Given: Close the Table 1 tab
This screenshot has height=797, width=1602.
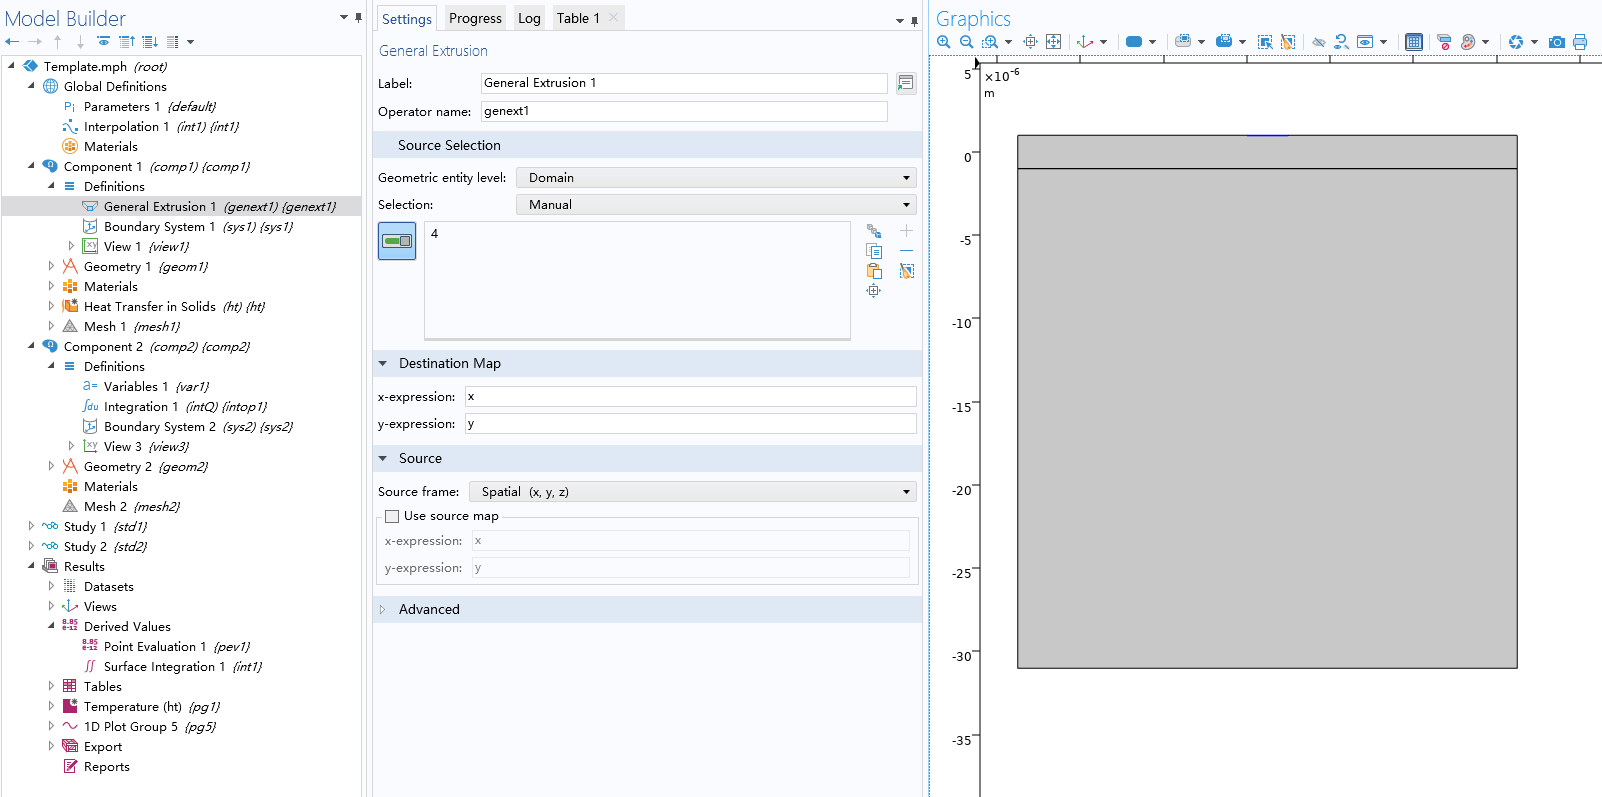Looking at the screenshot, I should pyautogui.click(x=614, y=17).
